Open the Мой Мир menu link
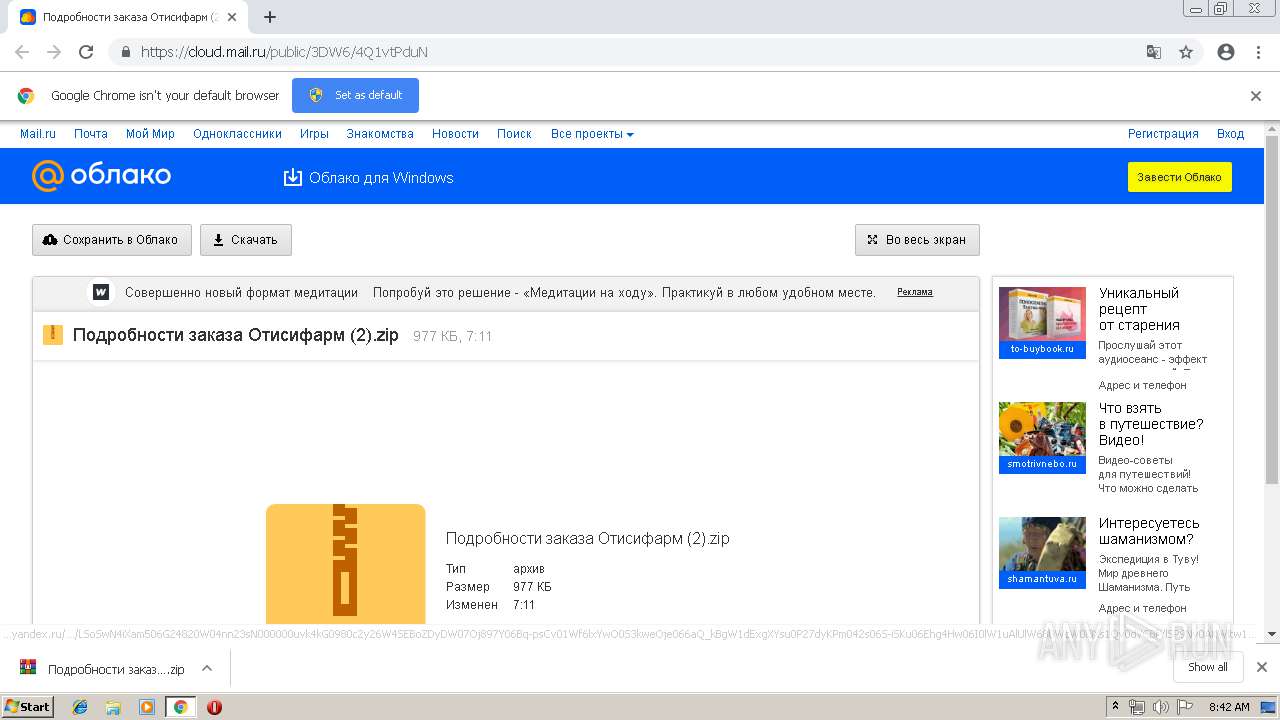Image resolution: width=1280 pixels, height=720 pixels. [150, 134]
